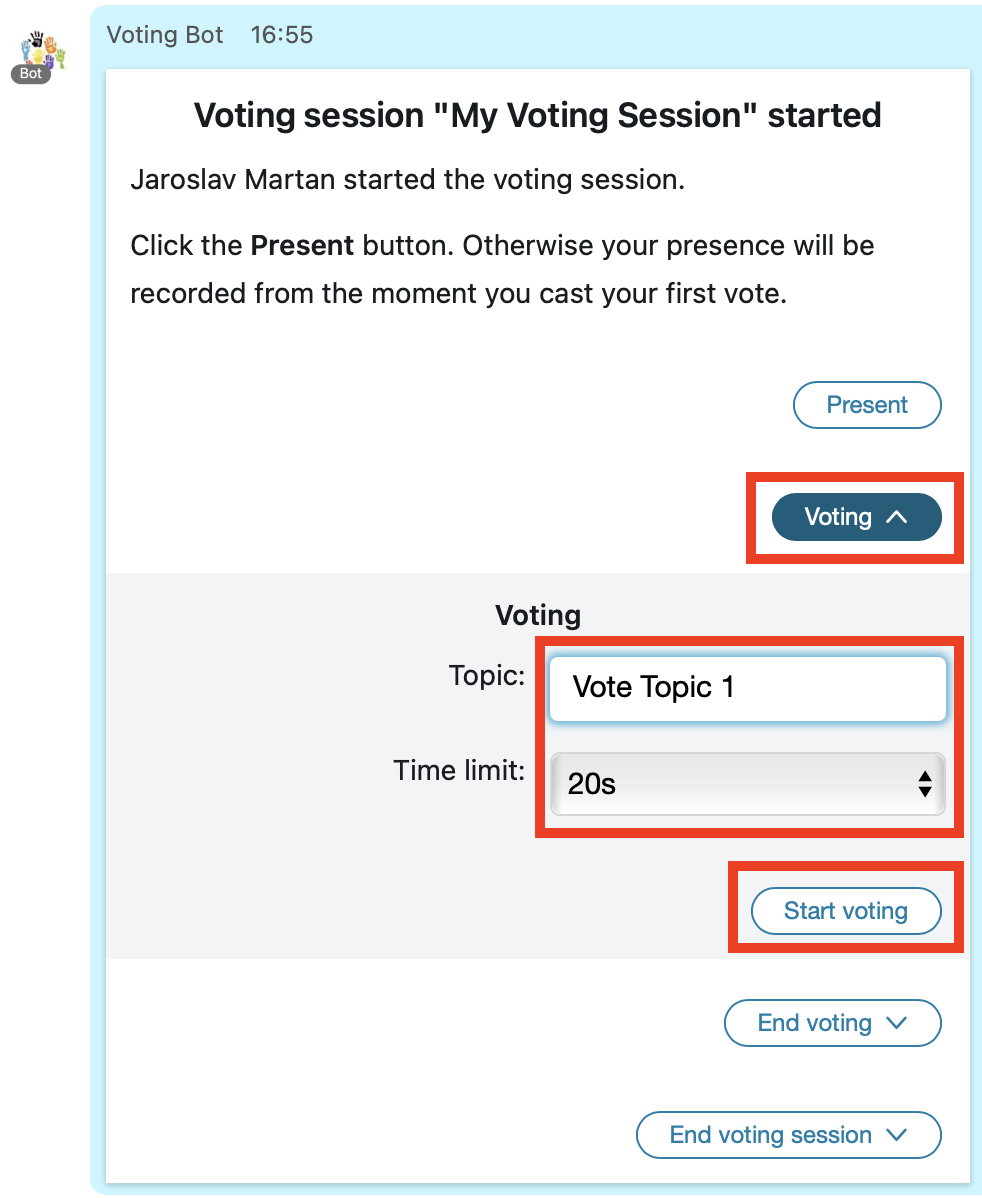Click the Time limit up-down arrows
982x1198 pixels.
click(925, 784)
